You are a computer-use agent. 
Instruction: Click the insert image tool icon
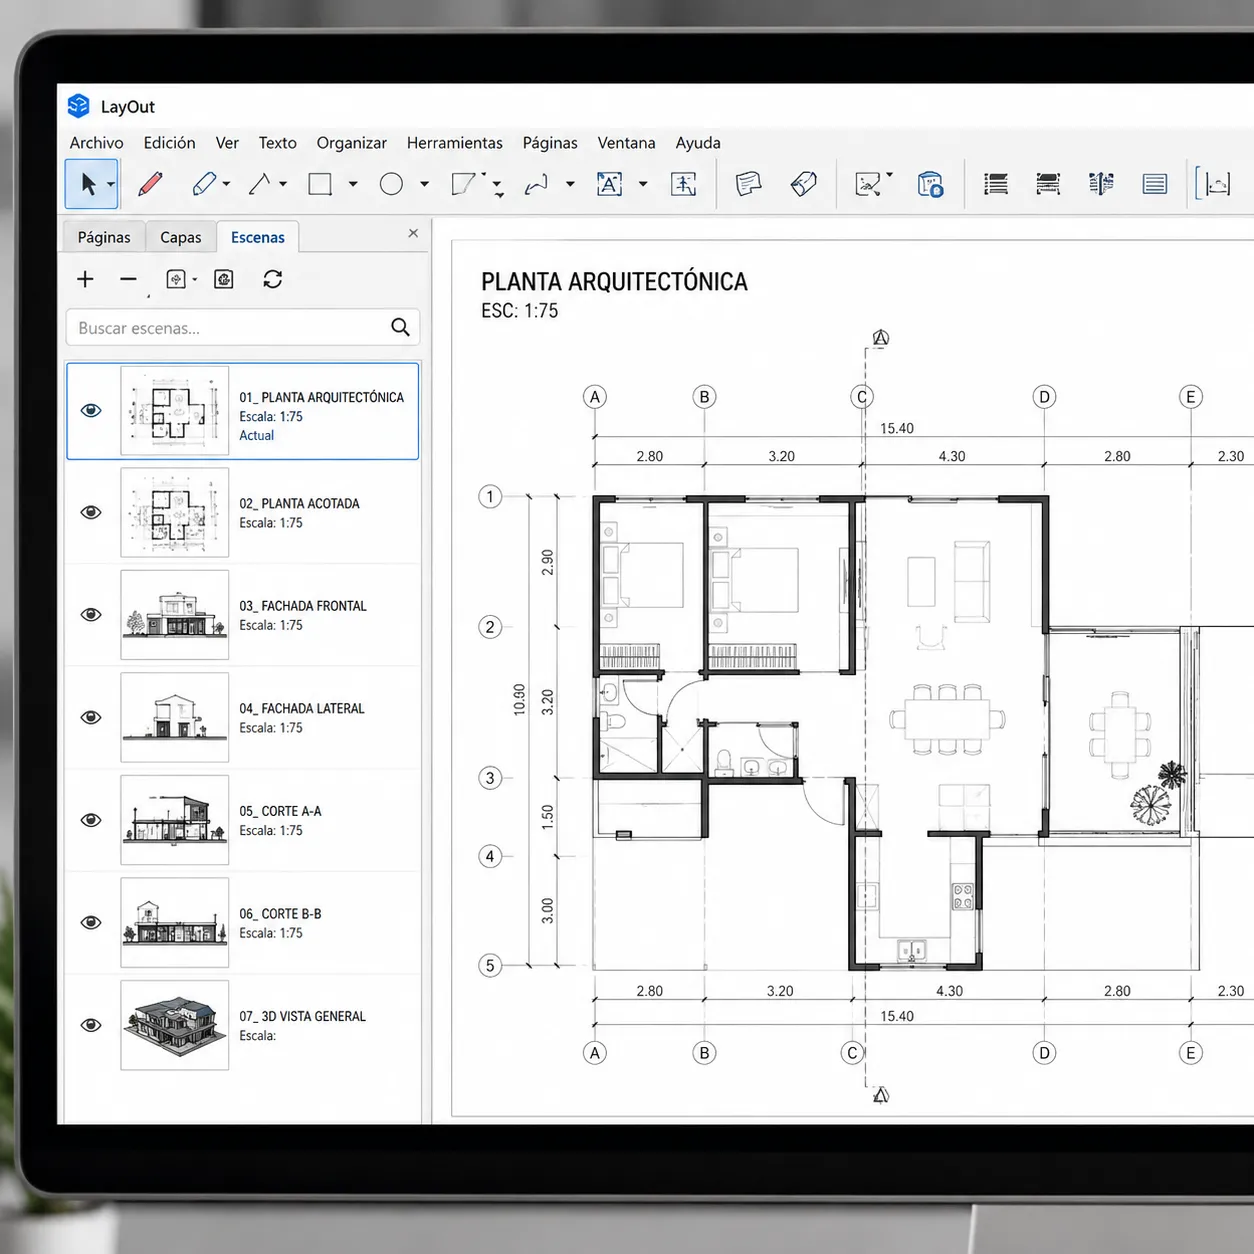[x=868, y=184]
